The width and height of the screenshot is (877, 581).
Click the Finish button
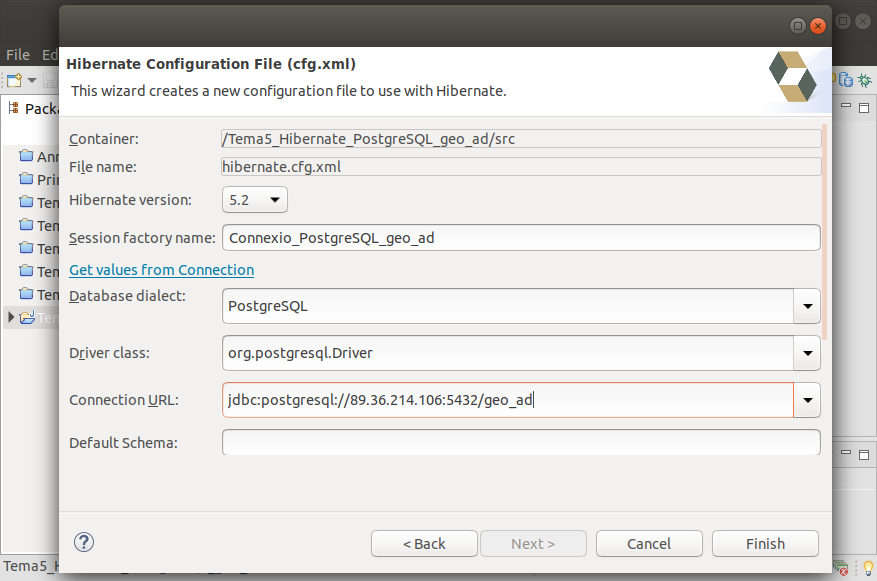click(x=765, y=544)
